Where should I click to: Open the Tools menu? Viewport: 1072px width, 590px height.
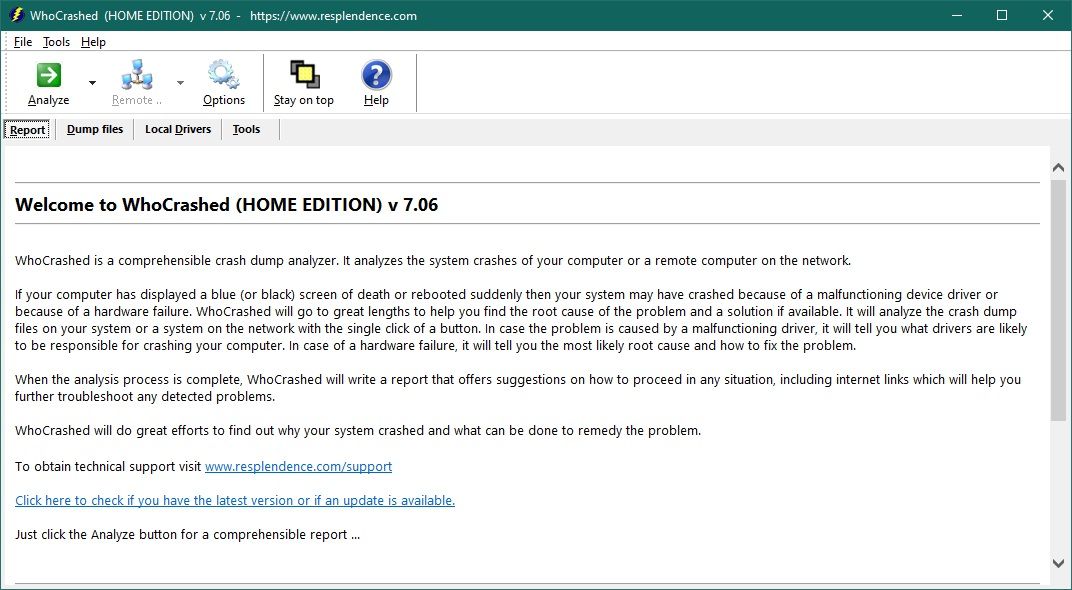pos(56,42)
